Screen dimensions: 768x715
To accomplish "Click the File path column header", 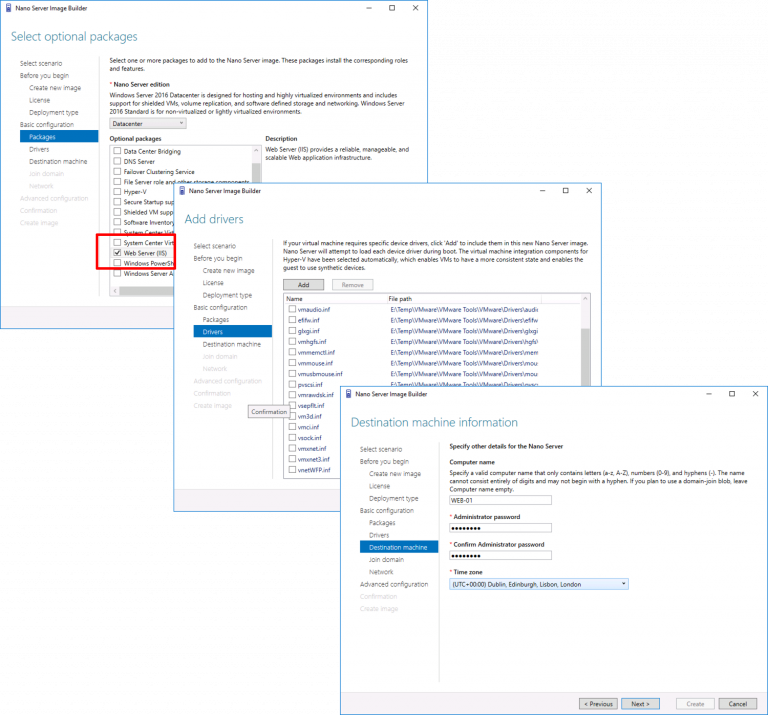I will pos(400,299).
